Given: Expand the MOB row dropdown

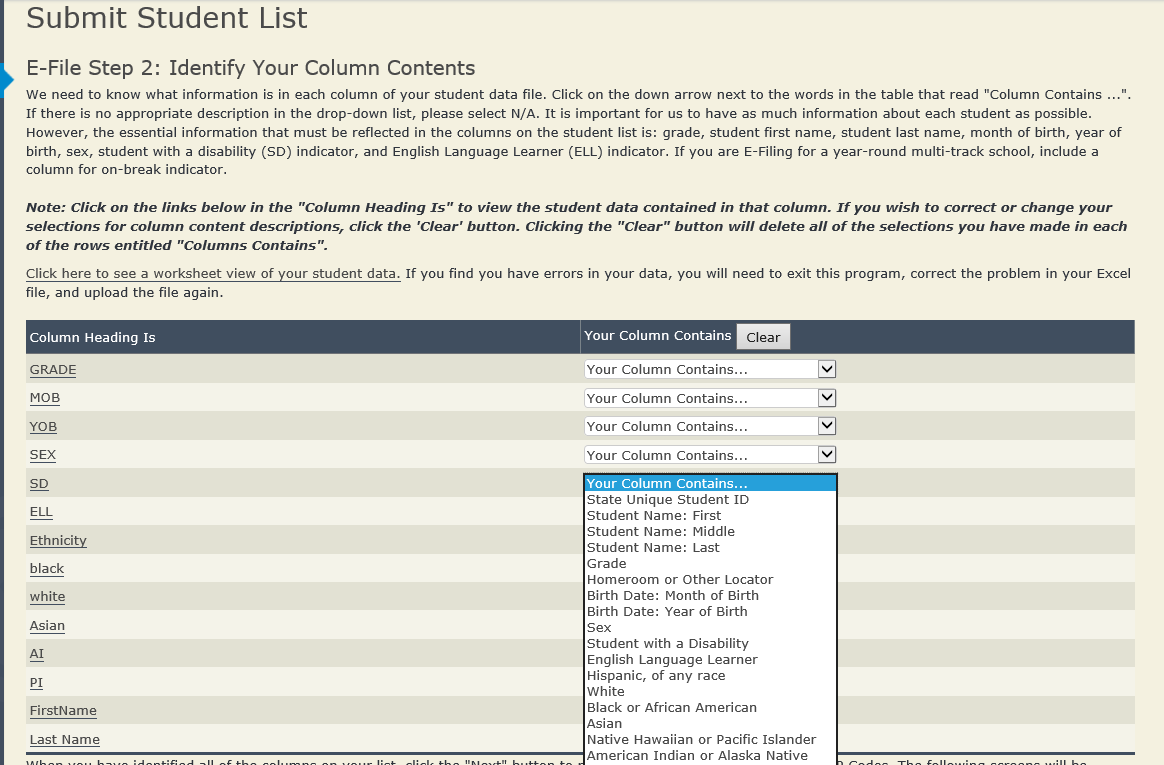Looking at the screenshot, I should click(709, 398).
